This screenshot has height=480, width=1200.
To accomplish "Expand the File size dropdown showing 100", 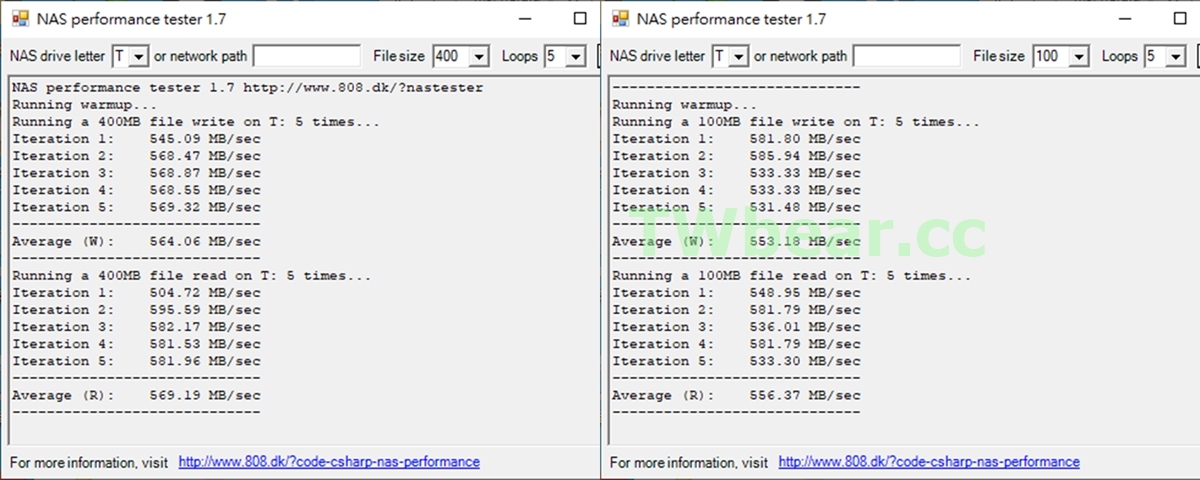I will 1078,57.
